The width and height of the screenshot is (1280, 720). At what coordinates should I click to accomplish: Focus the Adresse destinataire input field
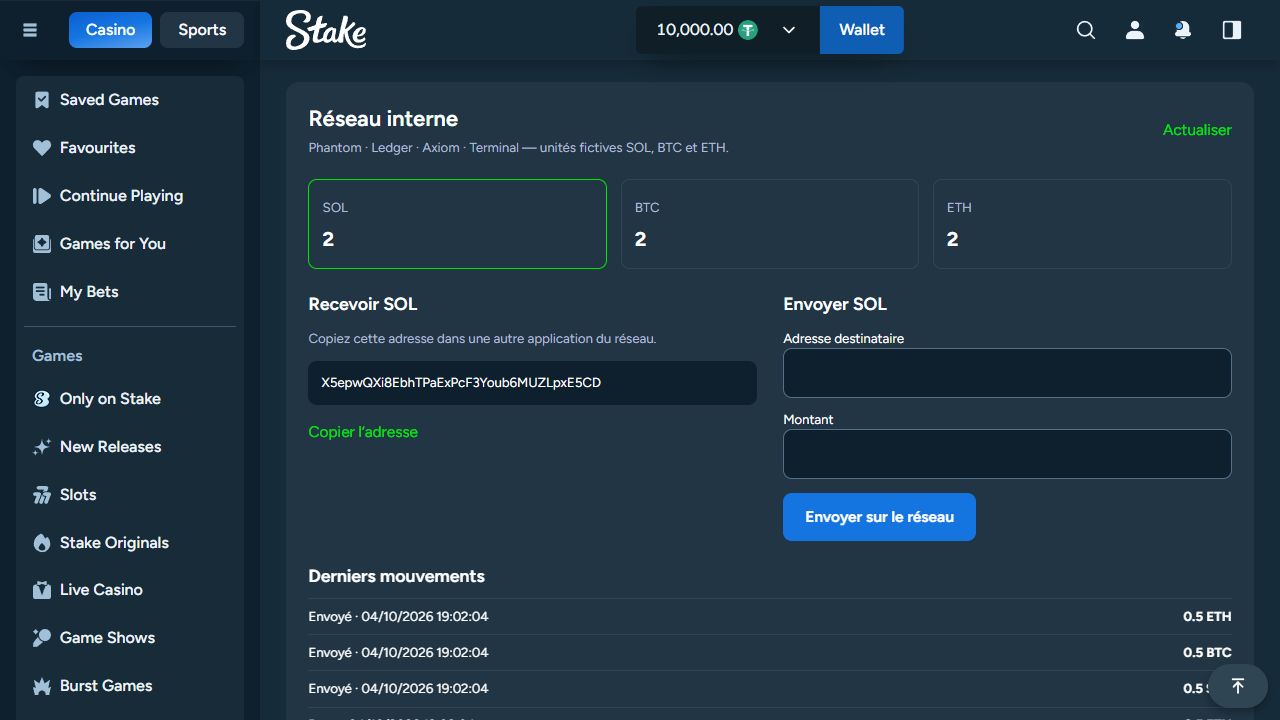point(1007,373)
